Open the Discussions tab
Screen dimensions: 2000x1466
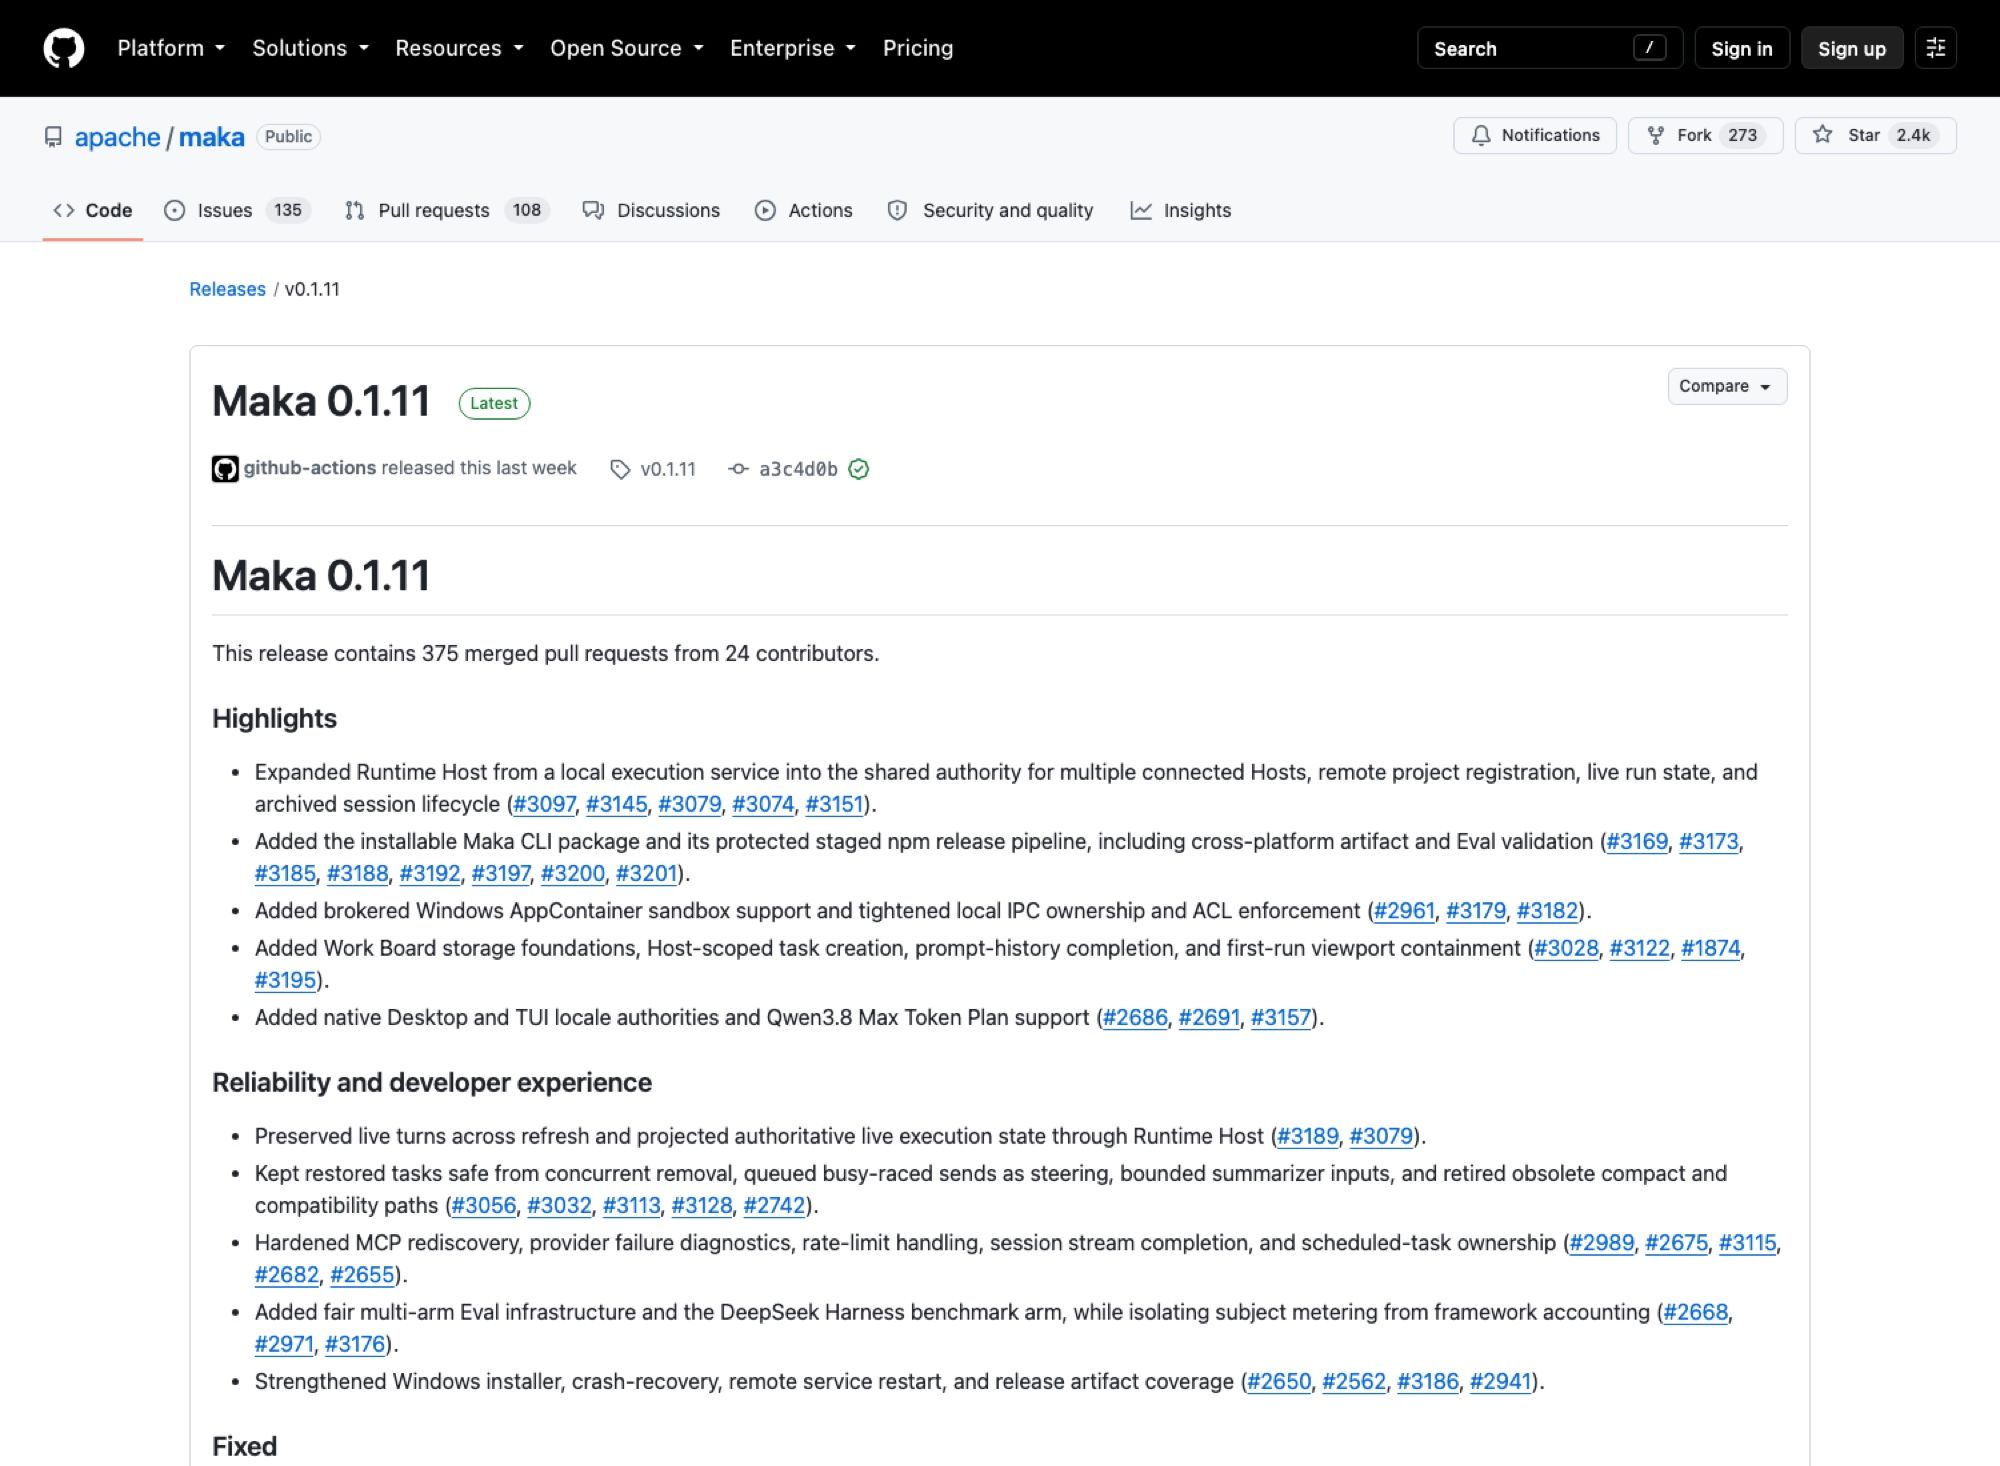pyautogui.click(x=651, y=210)
